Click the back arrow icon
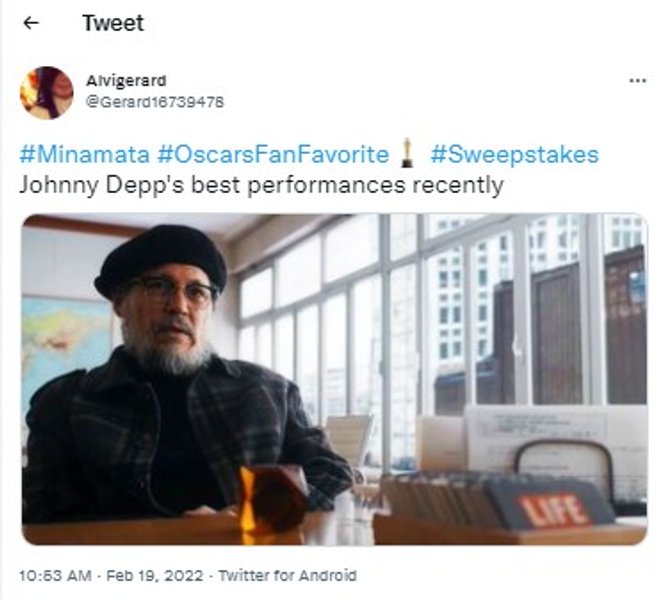661x600 pixels. coord(31,23)
